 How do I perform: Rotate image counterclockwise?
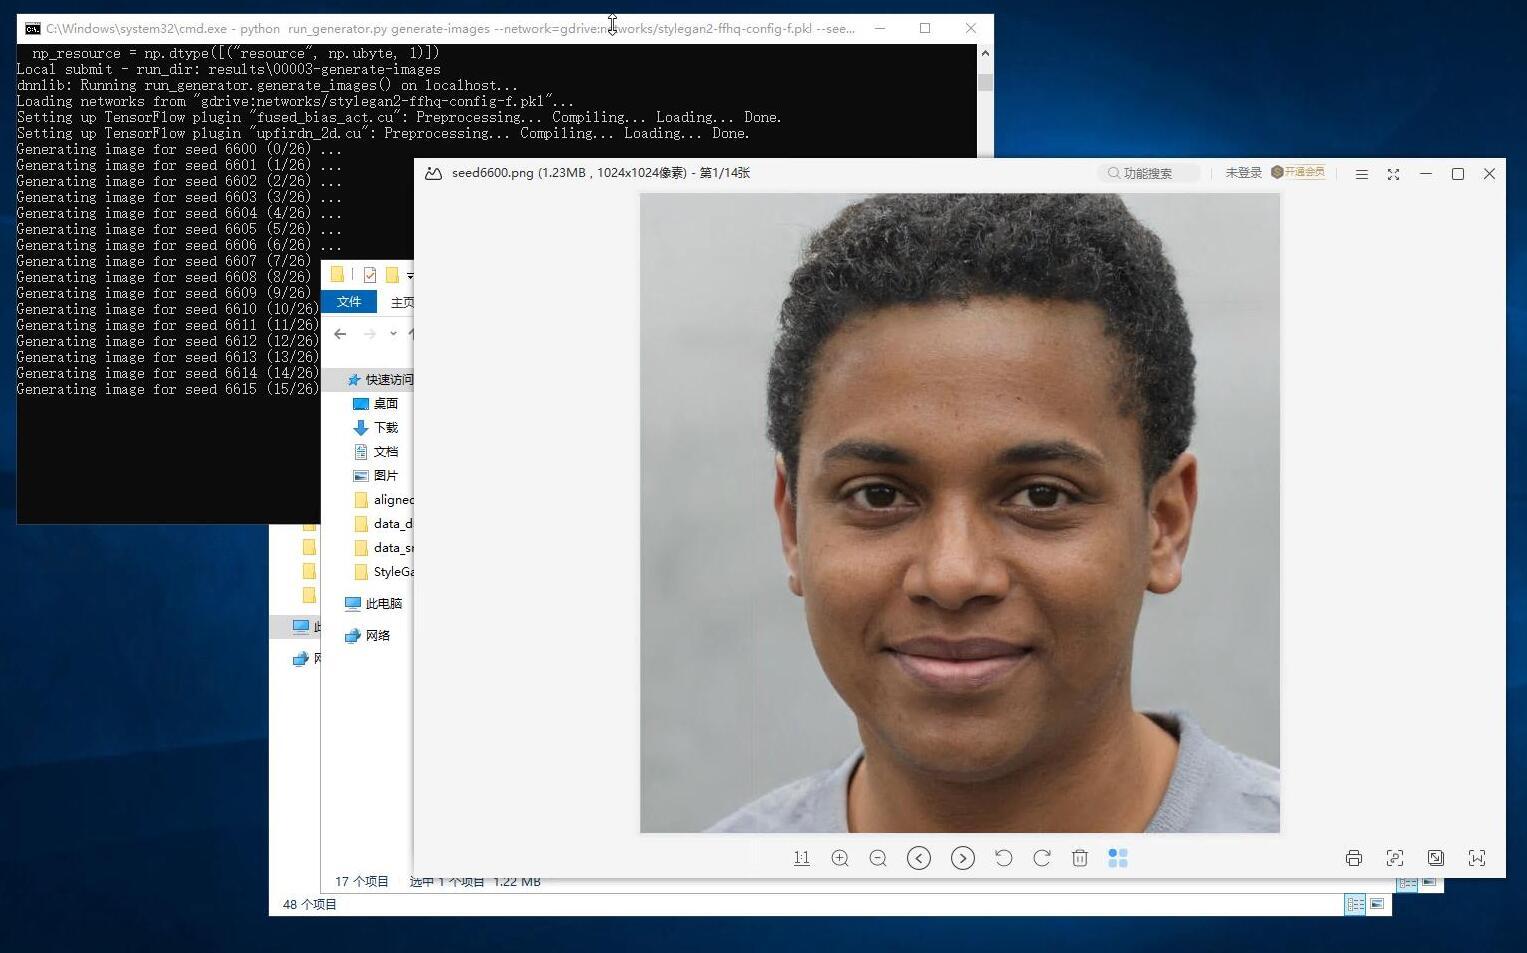tap(1003, 858)
